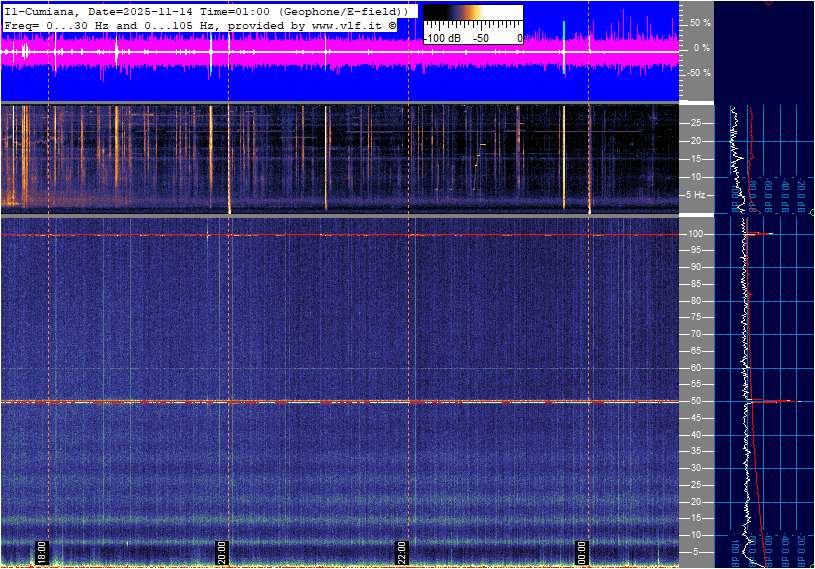This screenshot has height=569, width=815.
Task: Click the -50 % amplitude scale label
Action: click(698, 73)
